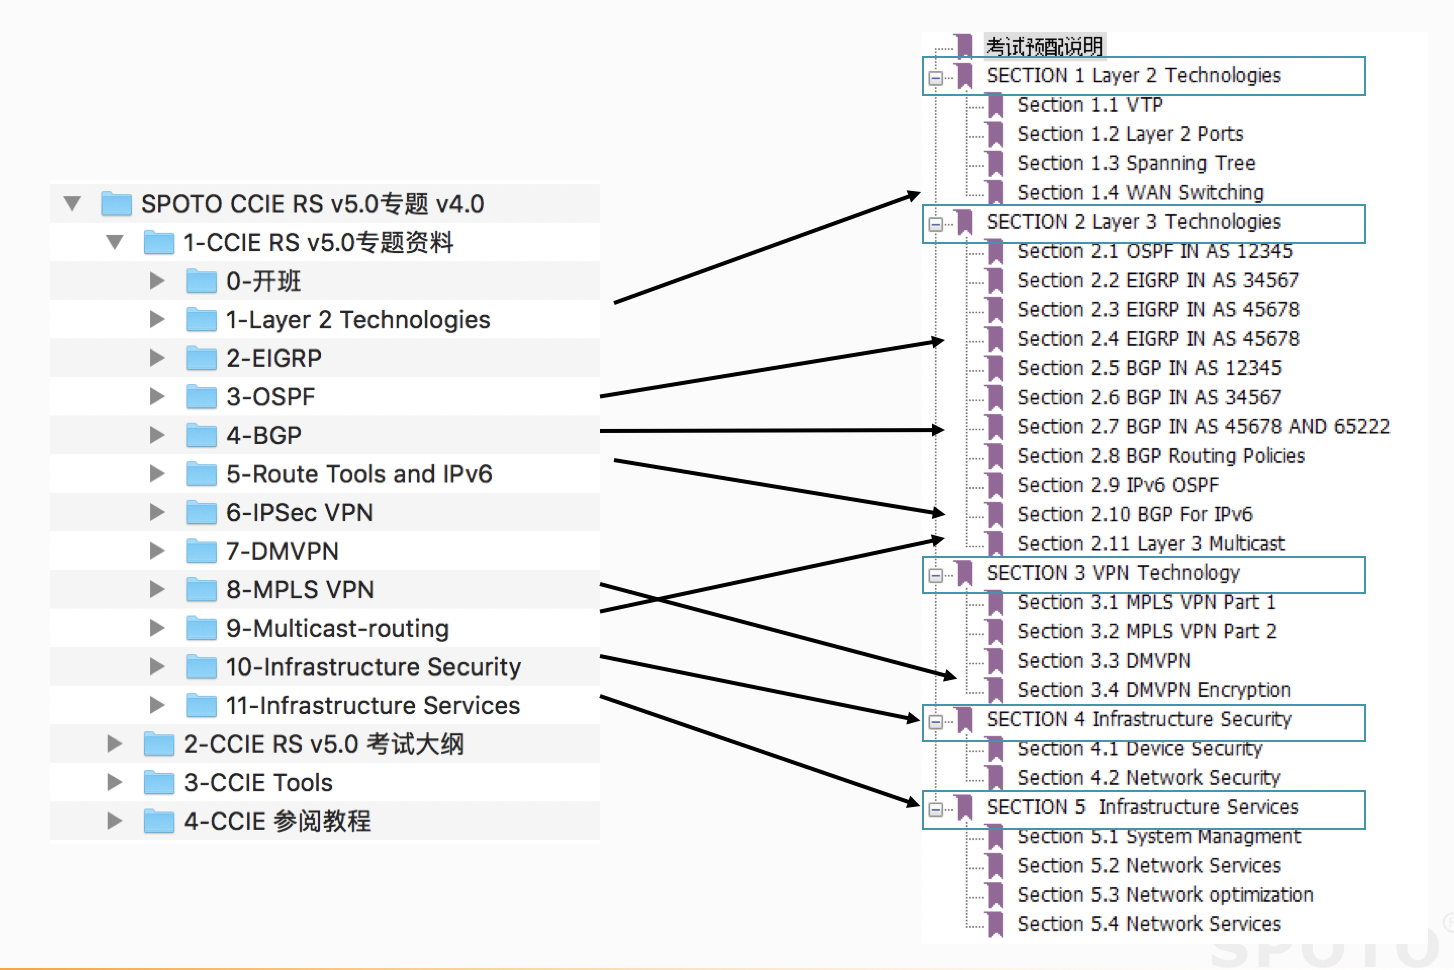Select SECTION 3 VPN Technology heading text
This screenshot has height=970, width=1454.
pos(1113,573)
